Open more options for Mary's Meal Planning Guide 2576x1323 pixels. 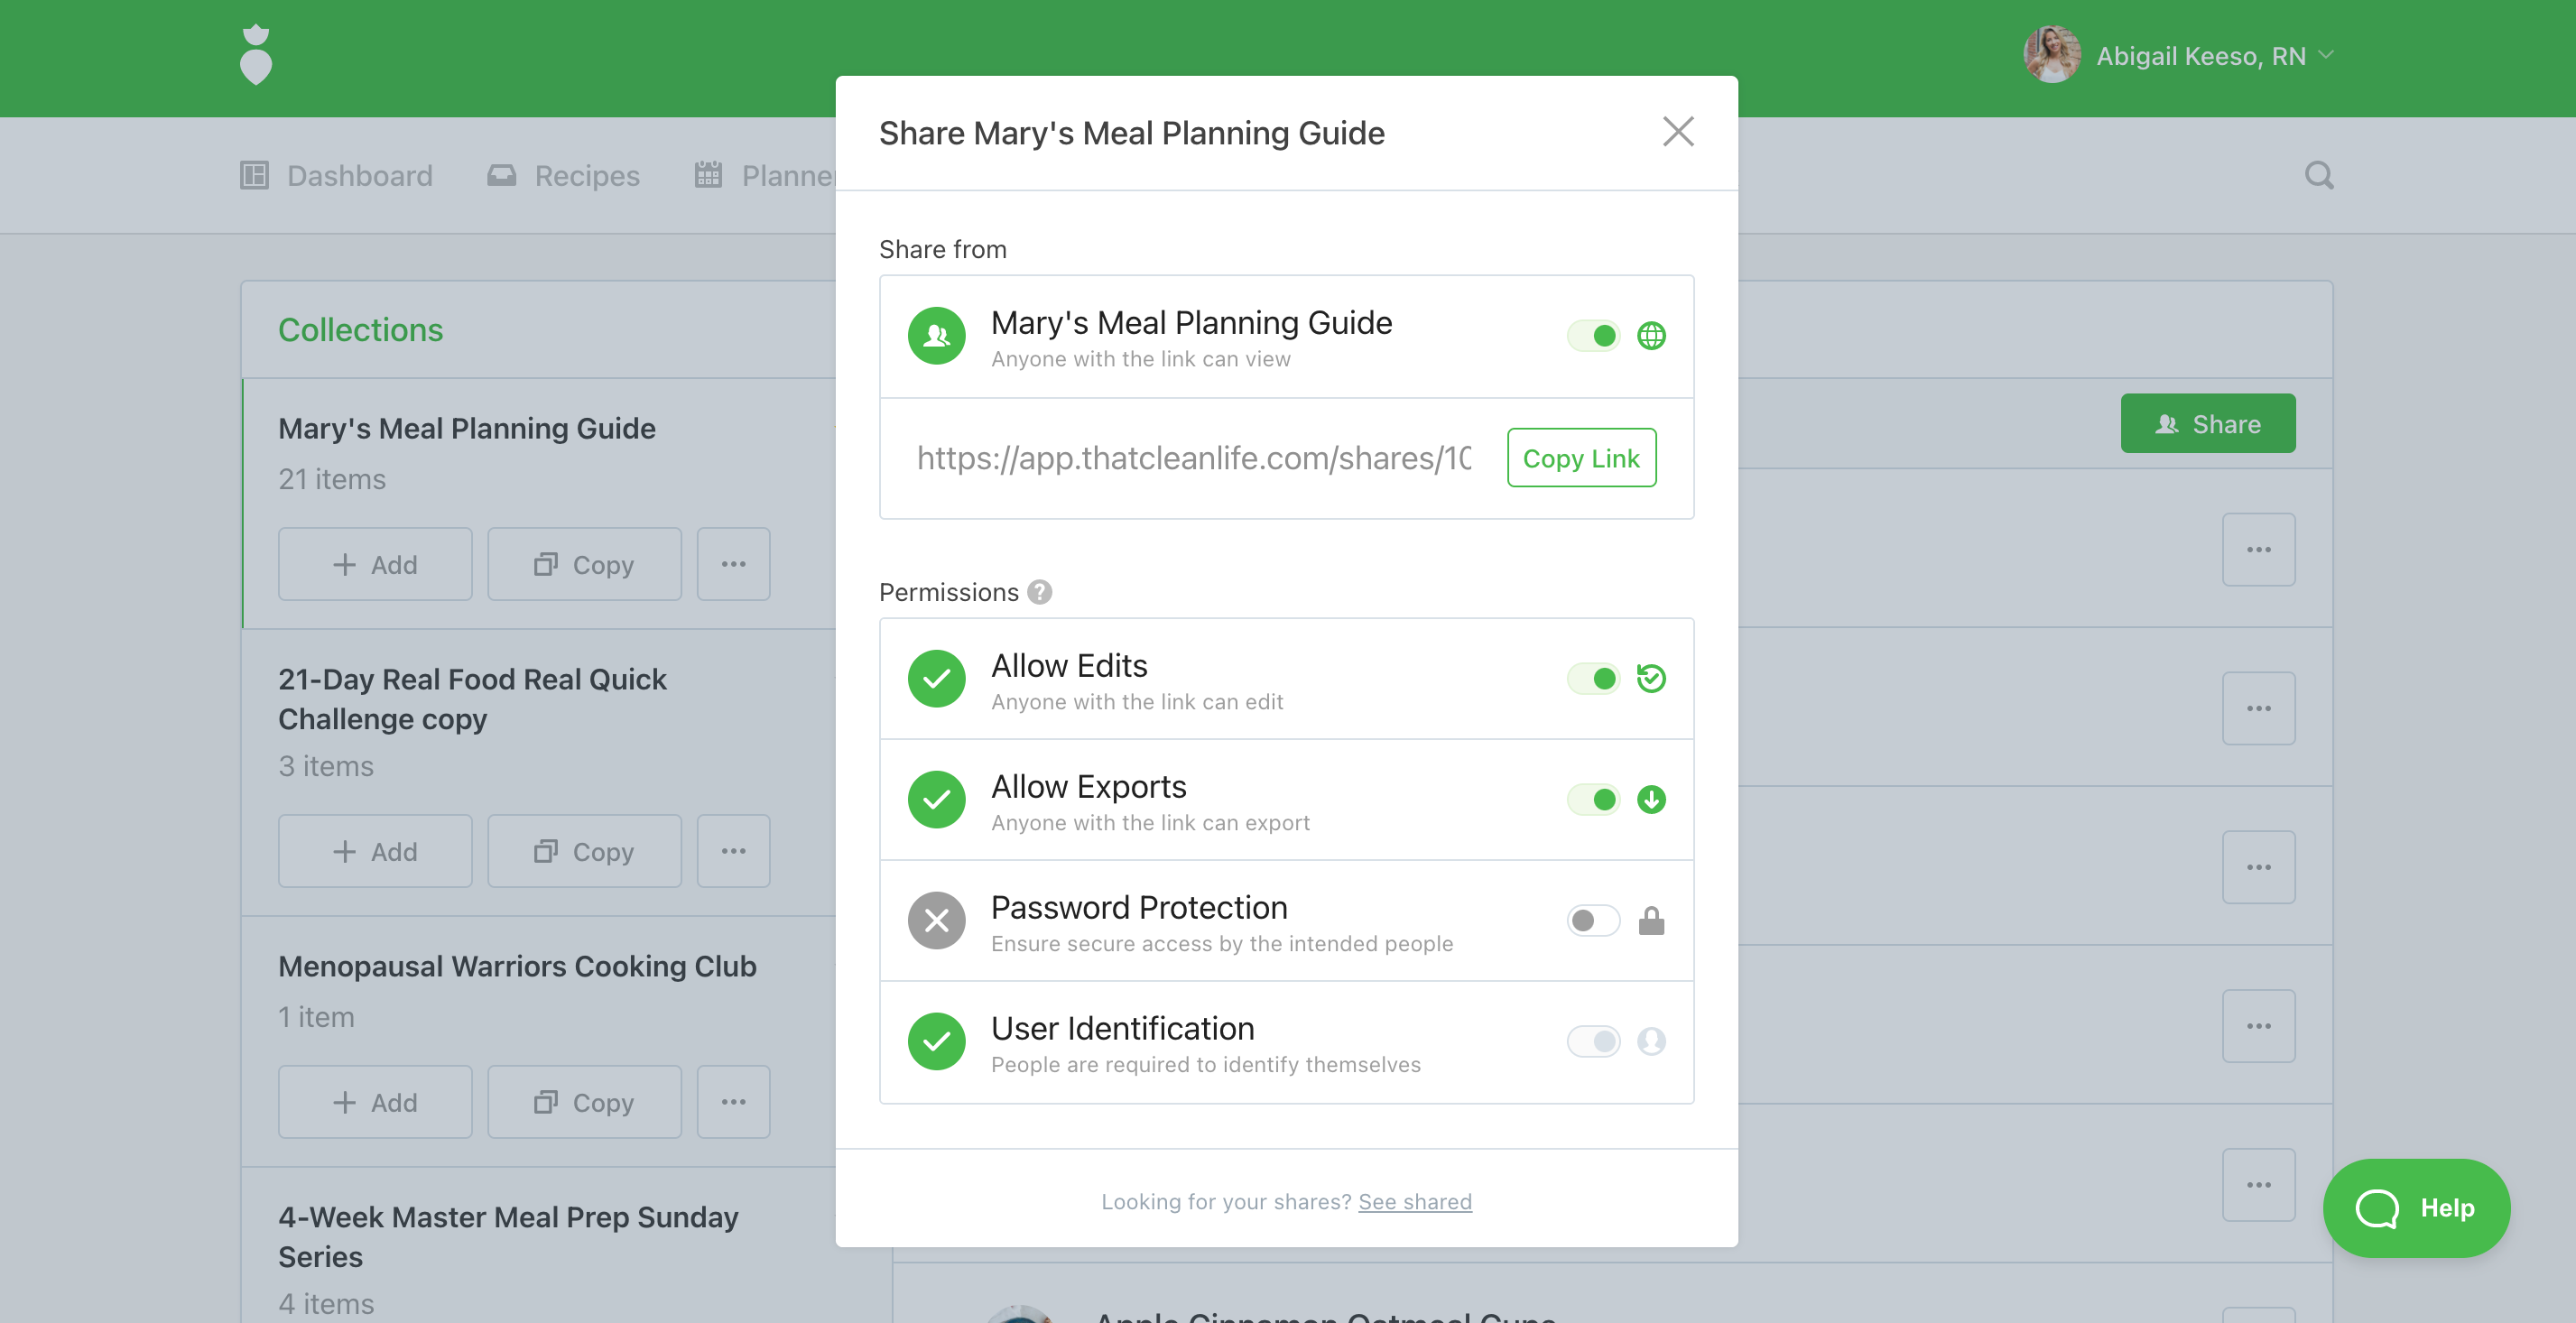click(733, 564)
